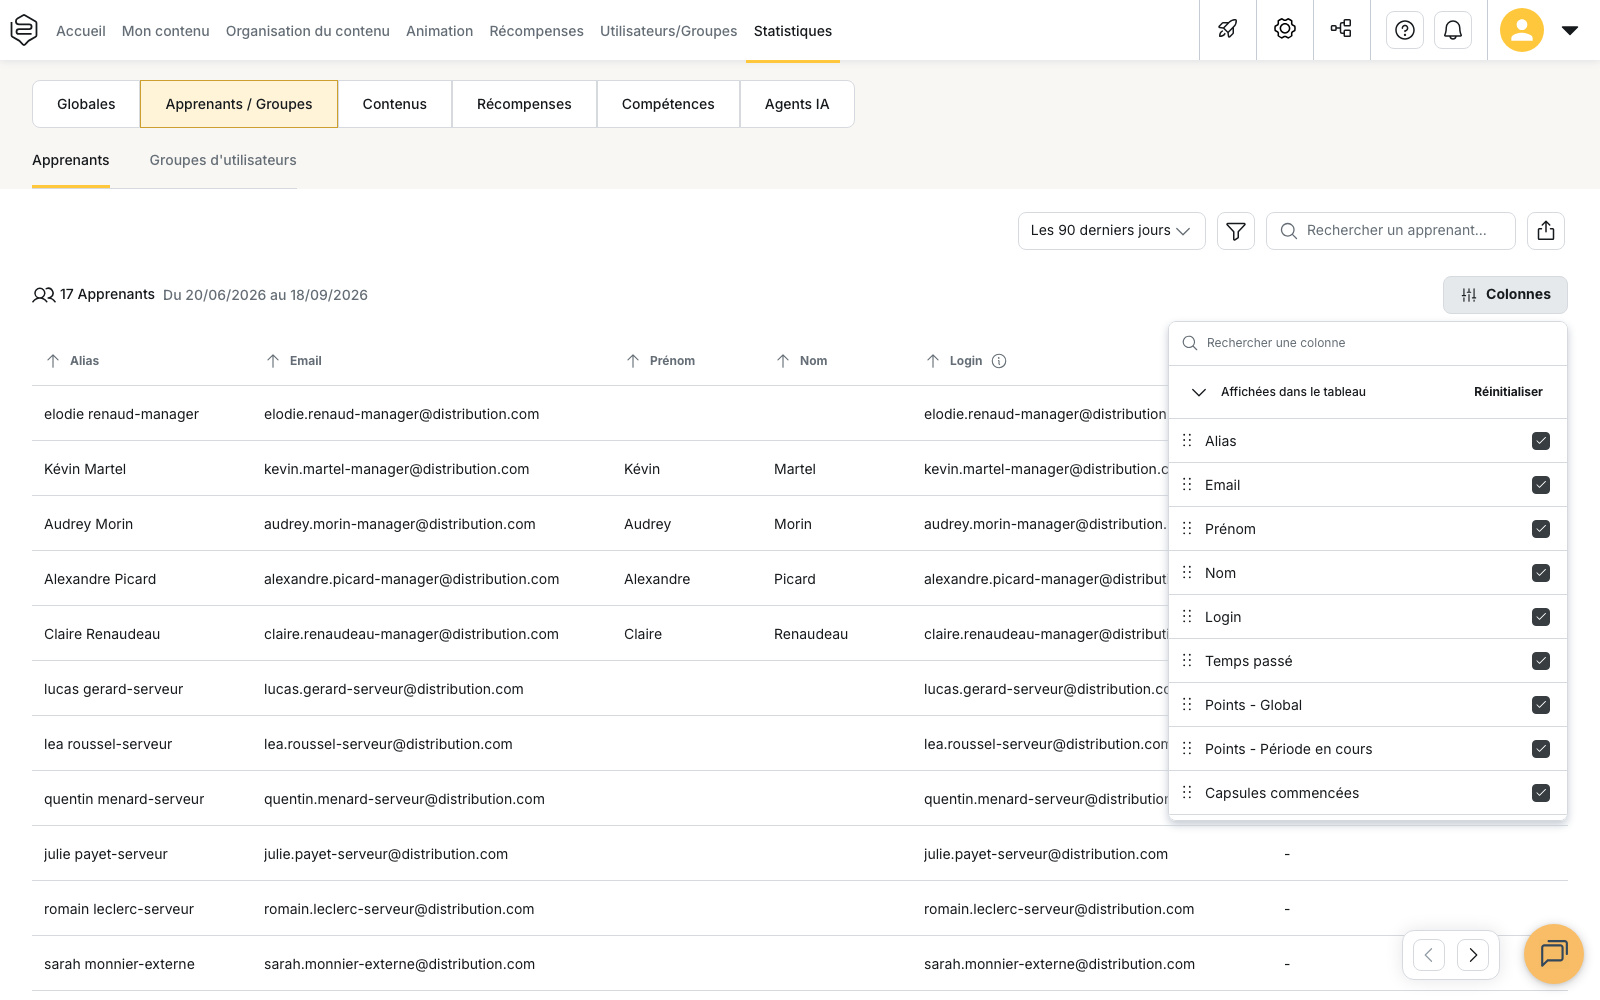Toggle the Colonnes panel button
1600x1000 pixels.
click(1505, 295)
